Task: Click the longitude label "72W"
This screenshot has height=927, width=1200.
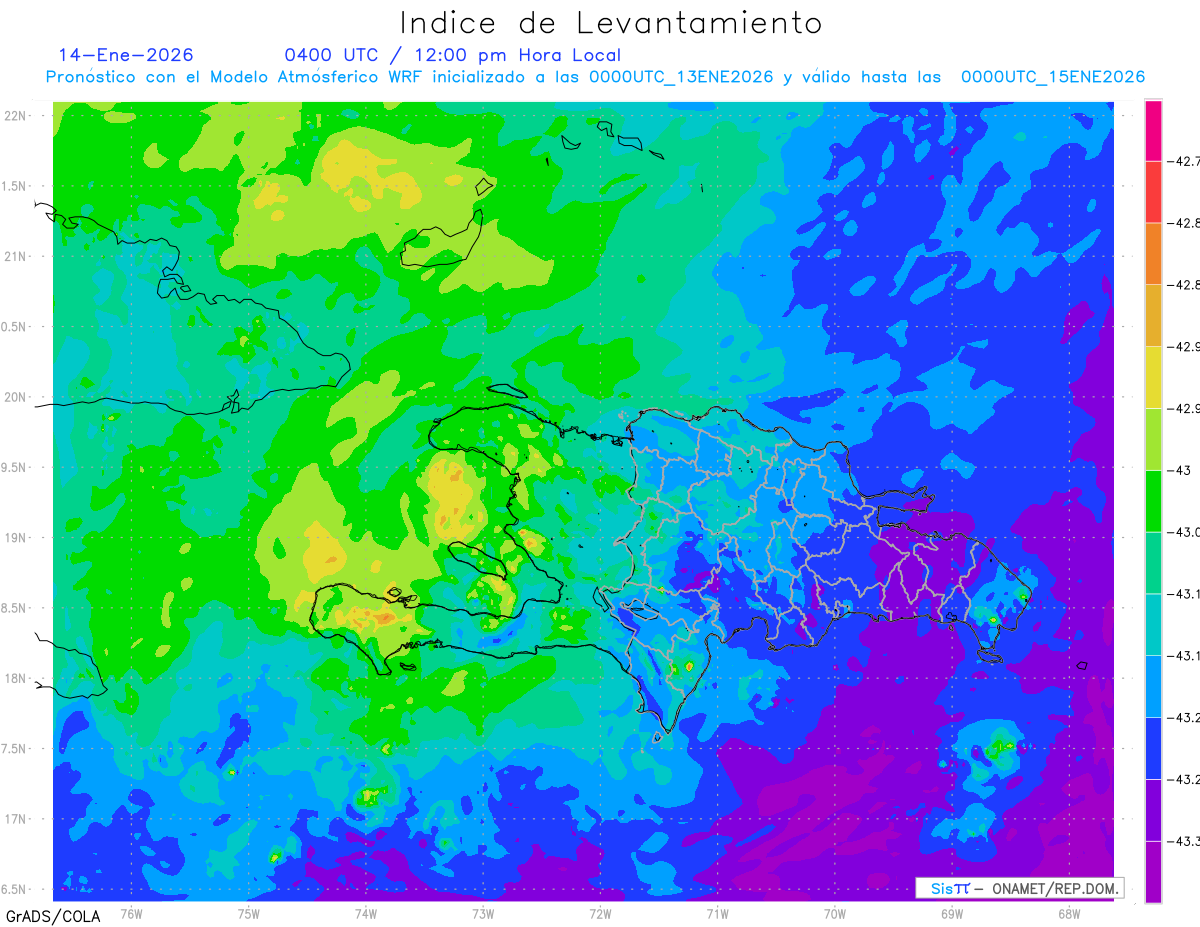Action: click(x=600, y=914)
